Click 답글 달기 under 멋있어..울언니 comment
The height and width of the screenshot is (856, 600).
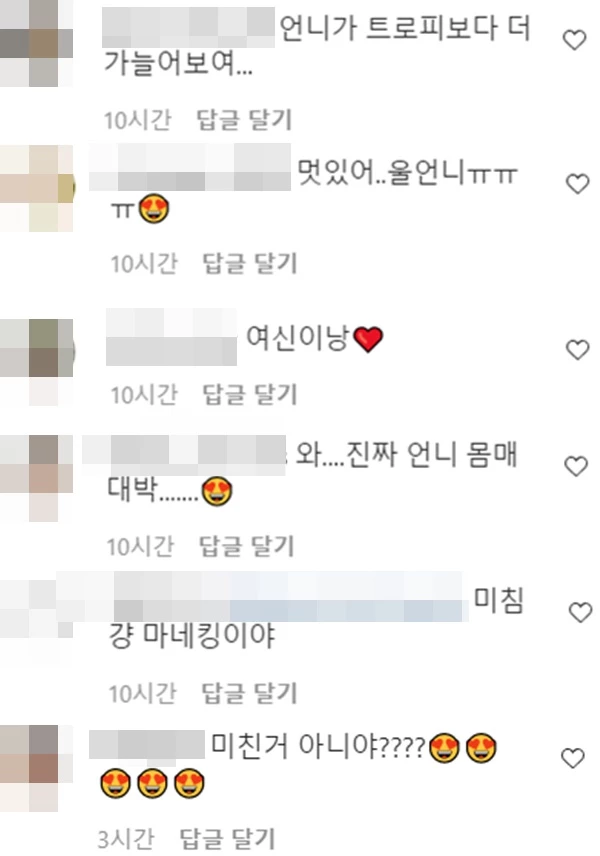point(249,264)
